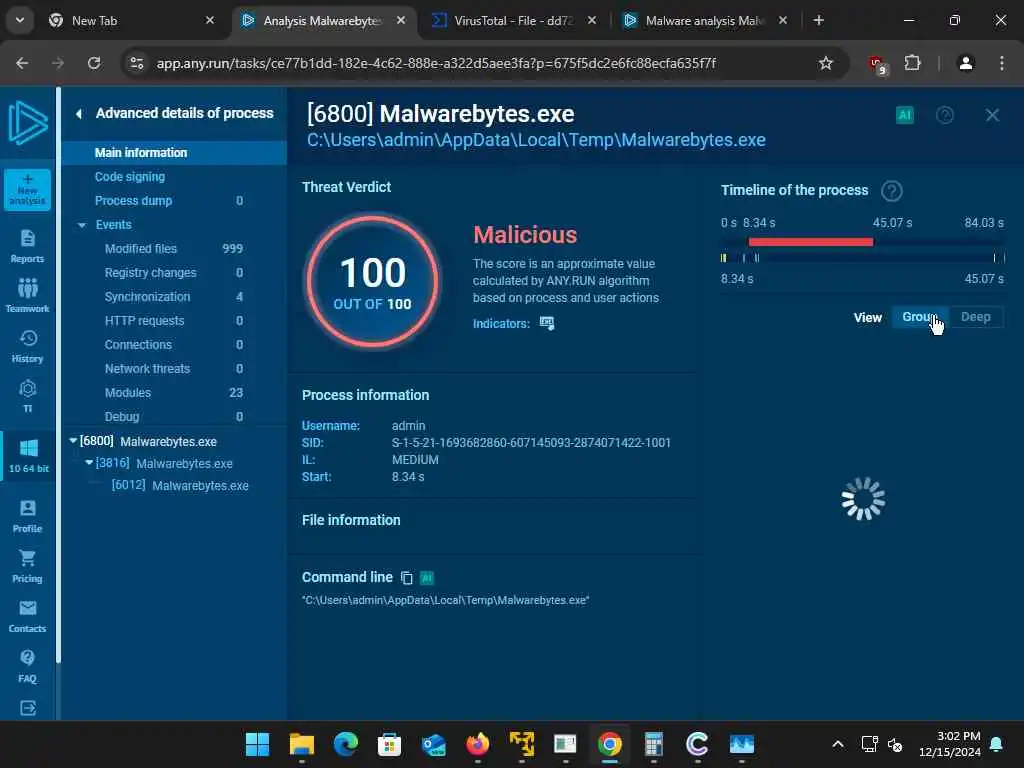Click the AI icon beside Command line

426,578
